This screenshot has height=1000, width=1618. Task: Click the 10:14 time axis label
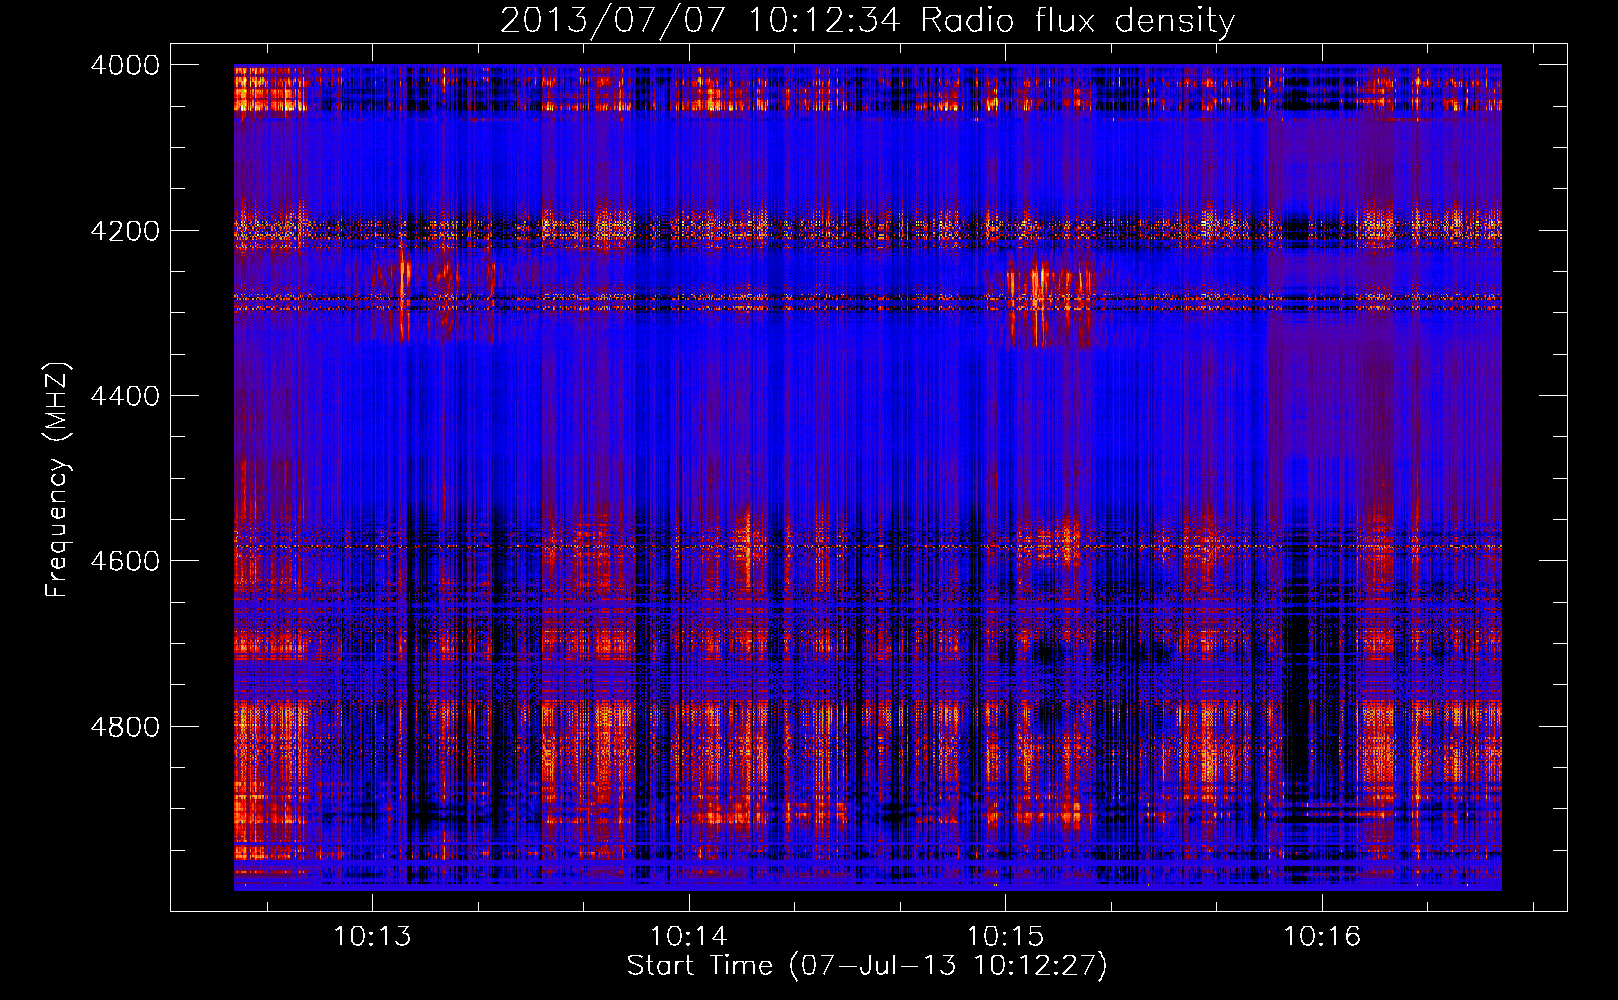point(689,937)
